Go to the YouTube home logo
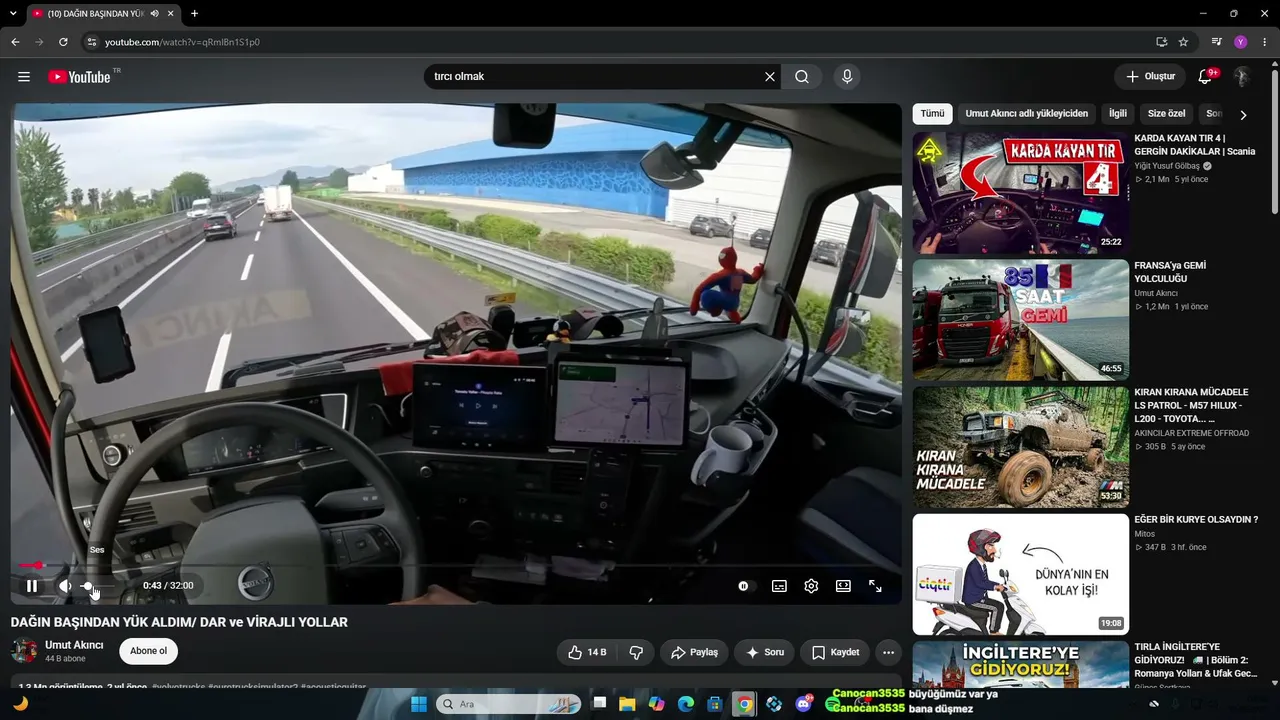This screenshot has height=720, width=1280. tap(79, 77)
